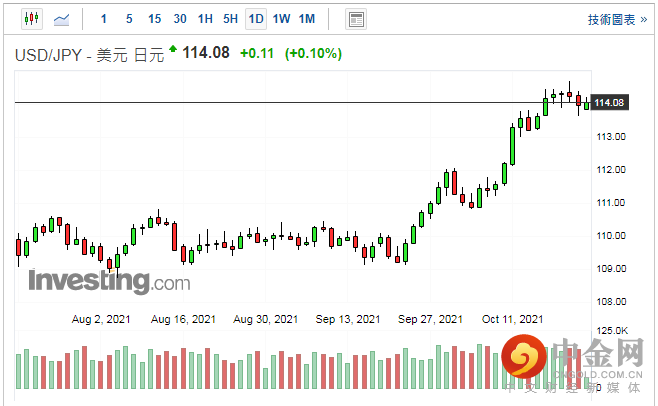Viewport: 658px width, 406px height.
Task: Click the 108.00 price axis label
Action: point(611,301)
